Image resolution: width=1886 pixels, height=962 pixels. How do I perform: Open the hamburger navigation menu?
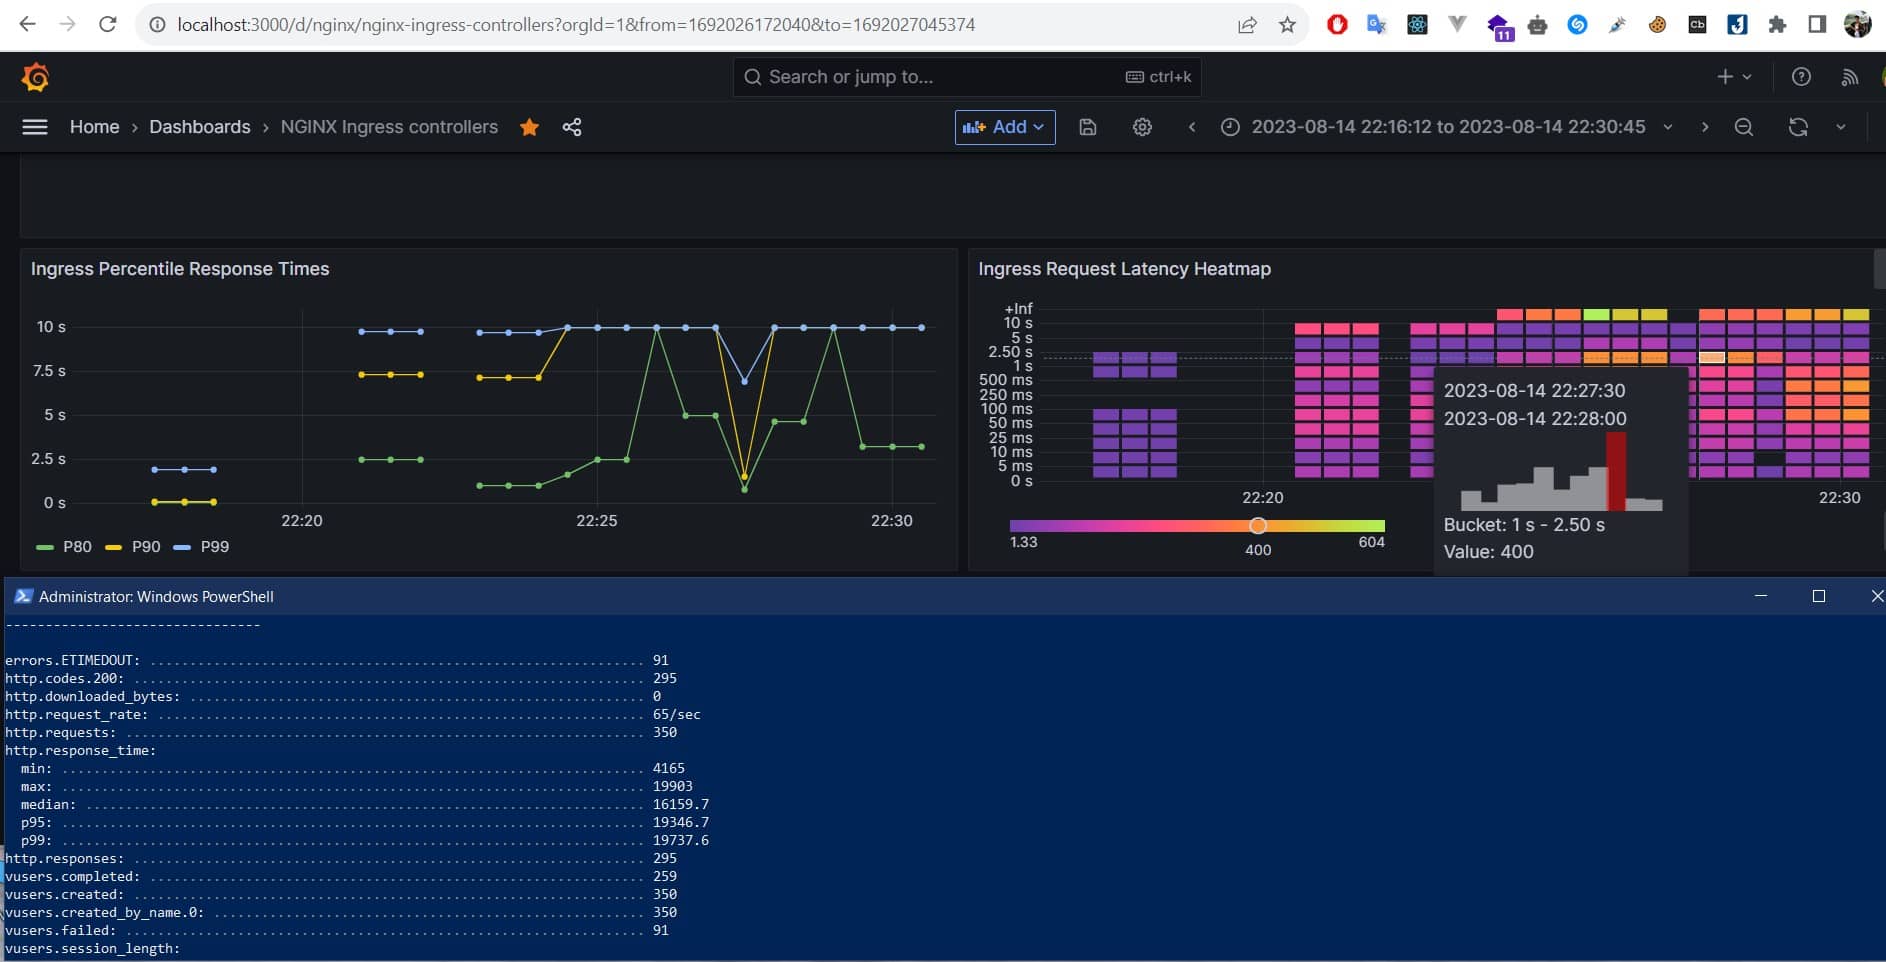click(35, 127)
